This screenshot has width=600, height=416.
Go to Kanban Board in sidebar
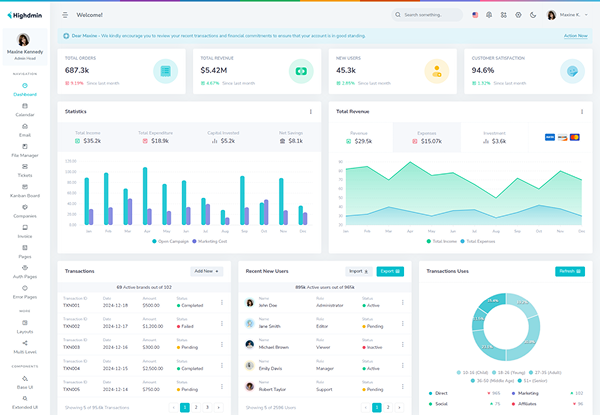[25, 191]
